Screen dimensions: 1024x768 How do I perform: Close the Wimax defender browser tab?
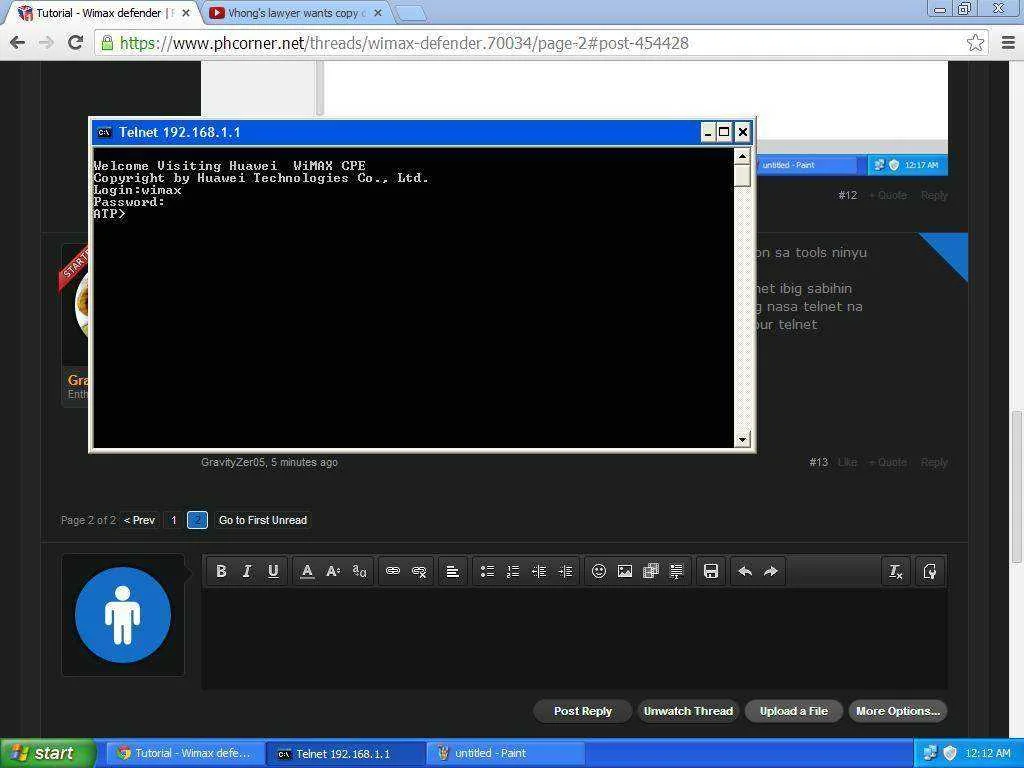[185, 13]
